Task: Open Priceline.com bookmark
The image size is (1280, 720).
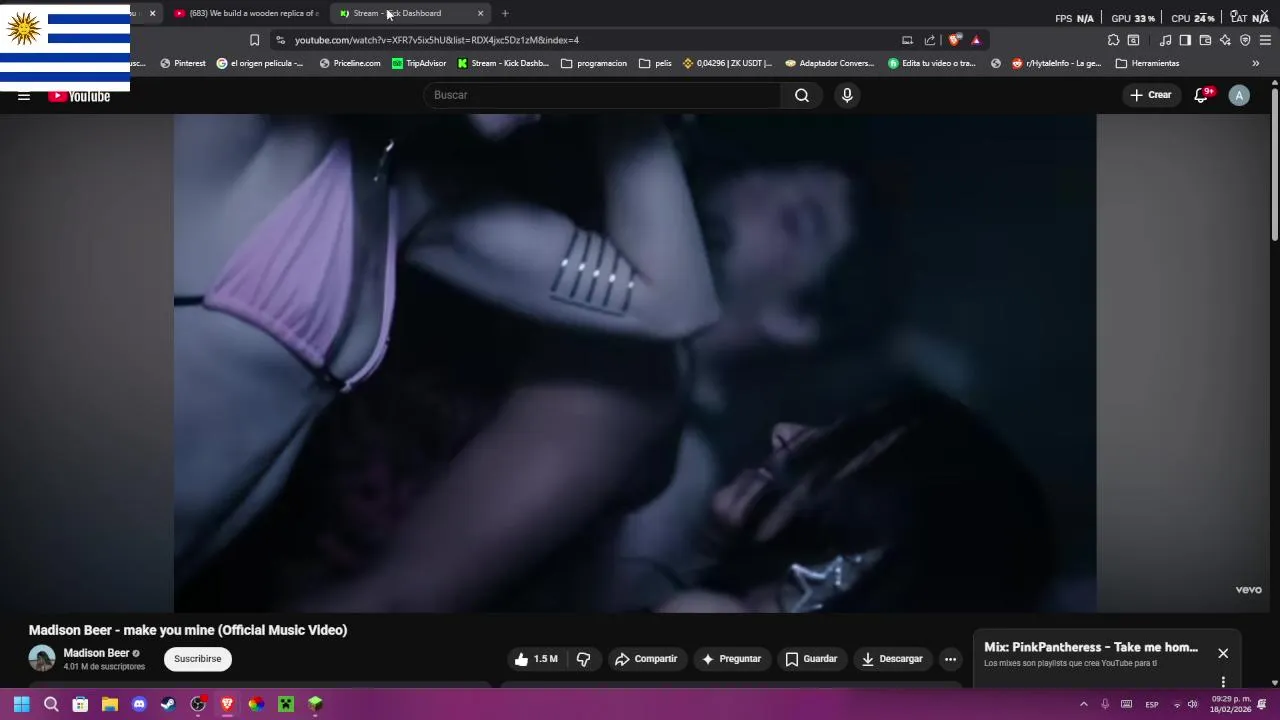Action: [350, 63]
